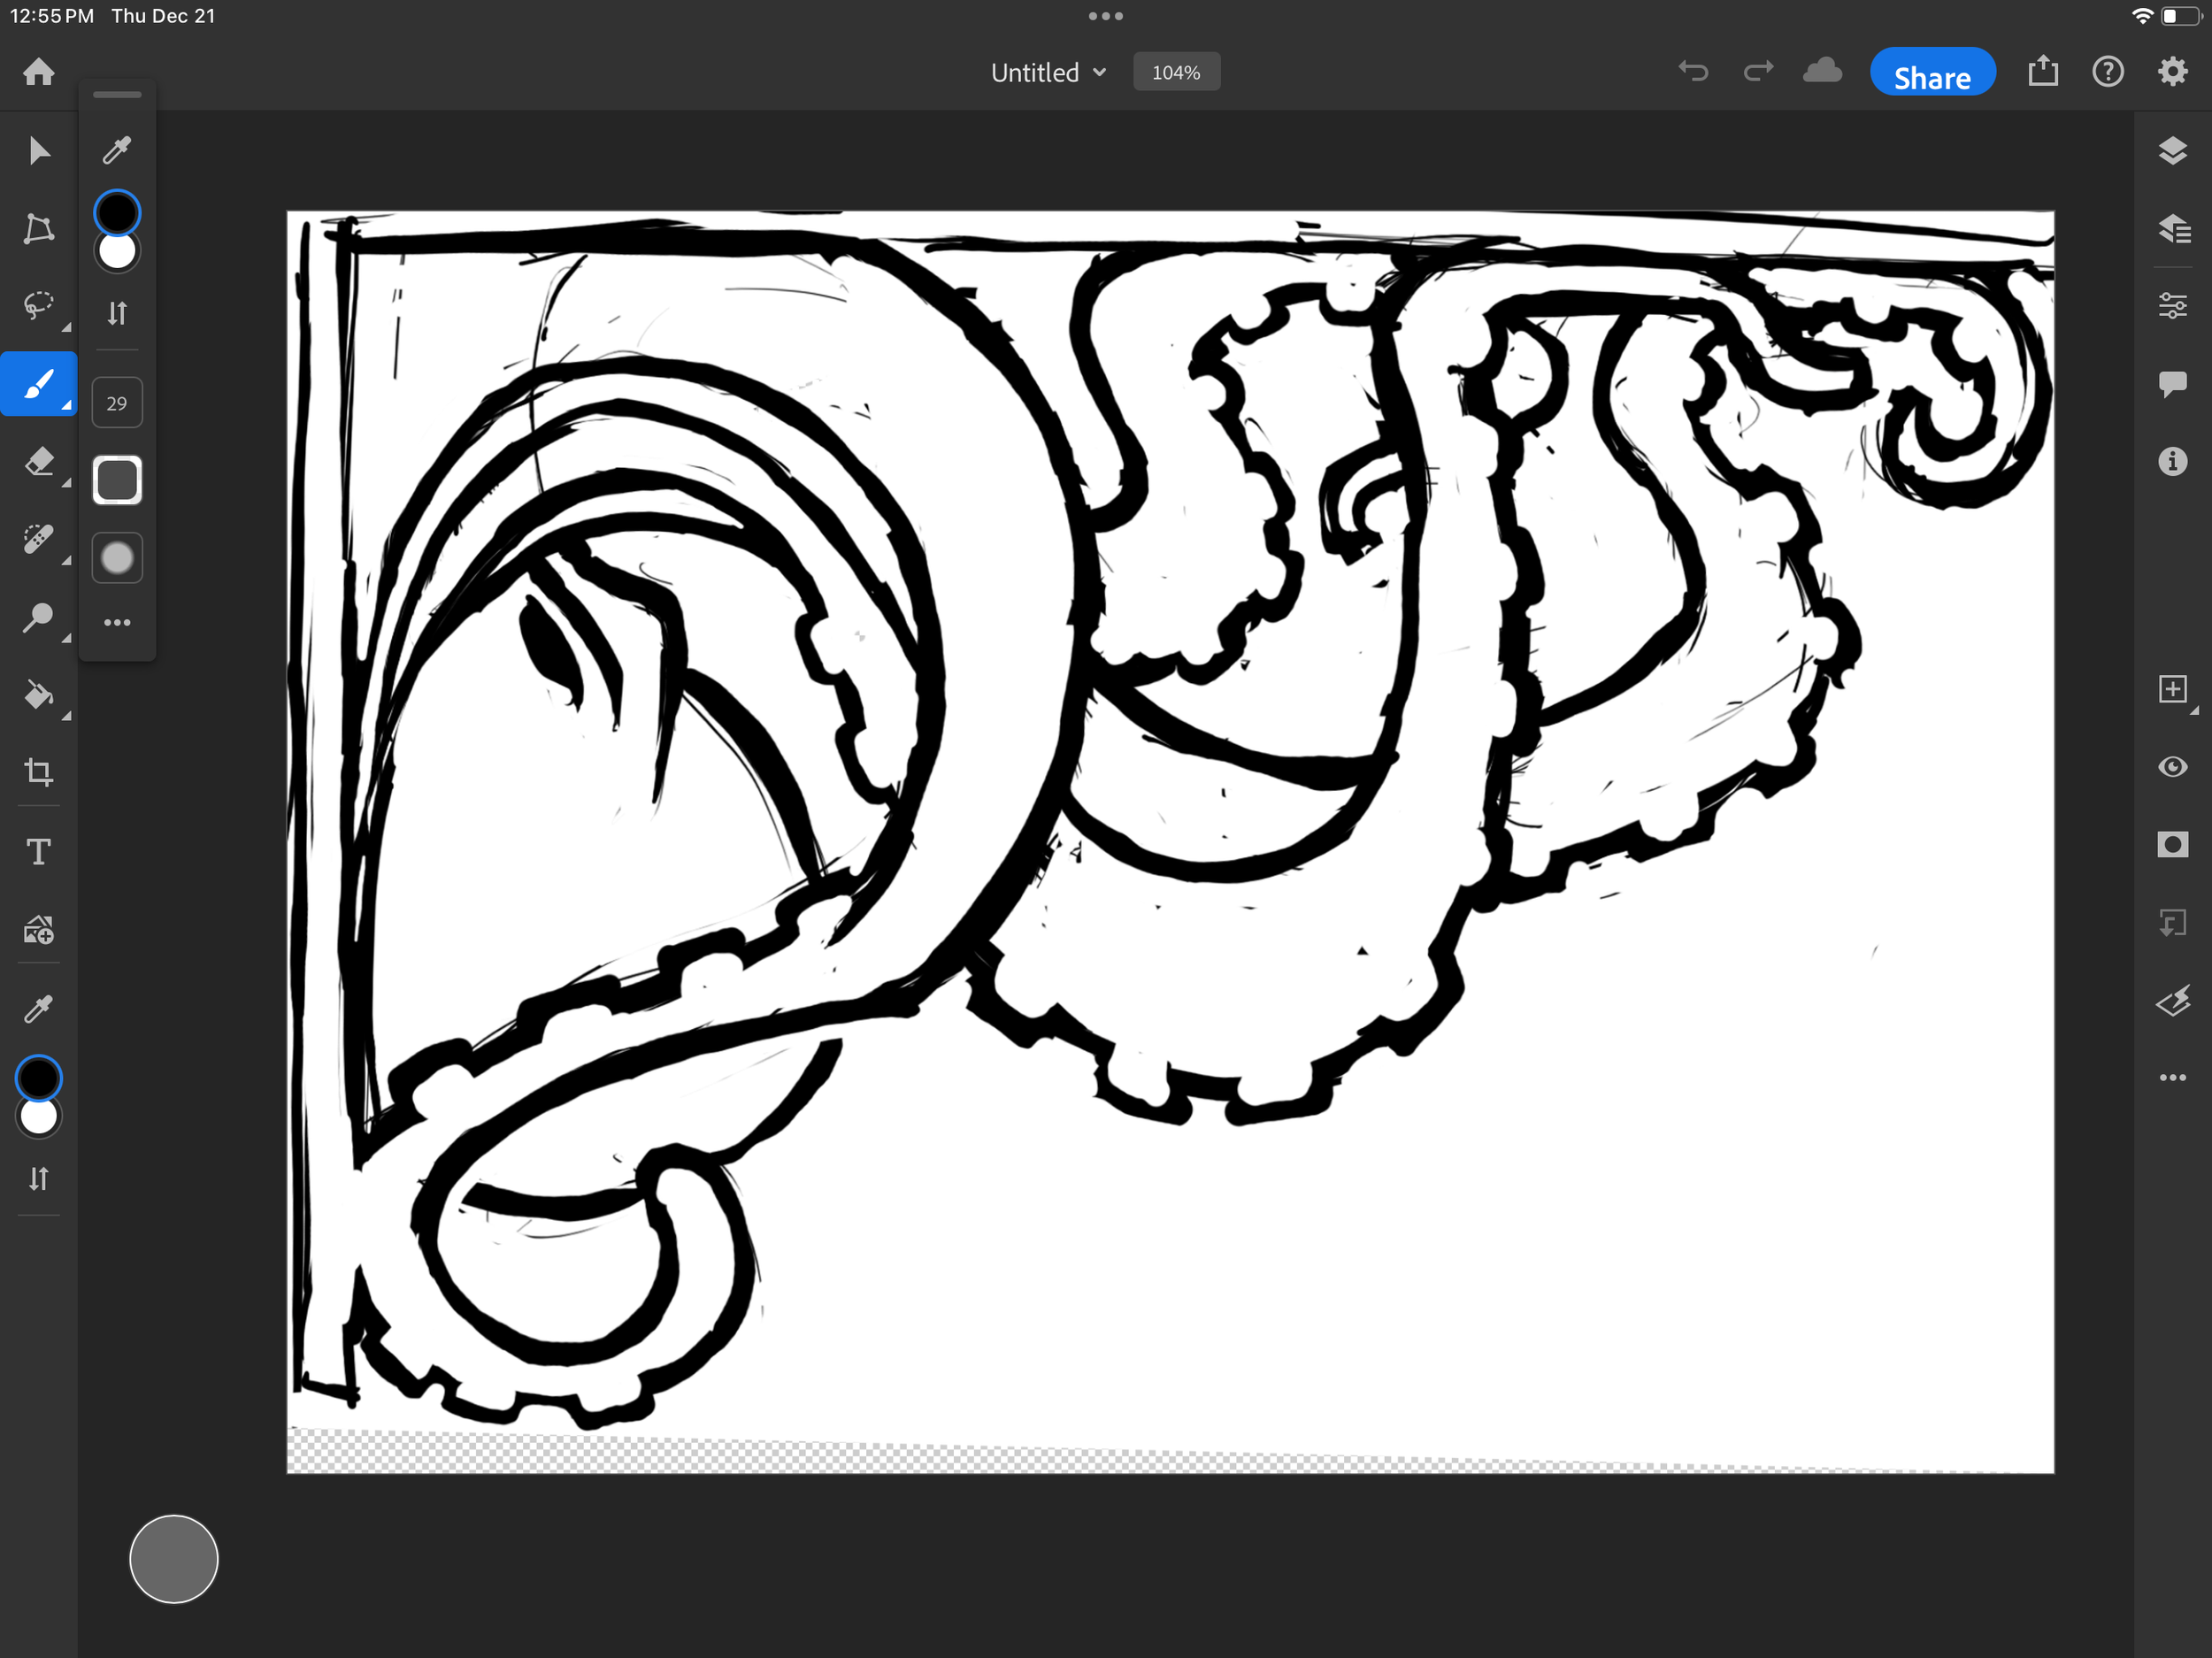Expand more brush options ellipsis

coord(117,623)
